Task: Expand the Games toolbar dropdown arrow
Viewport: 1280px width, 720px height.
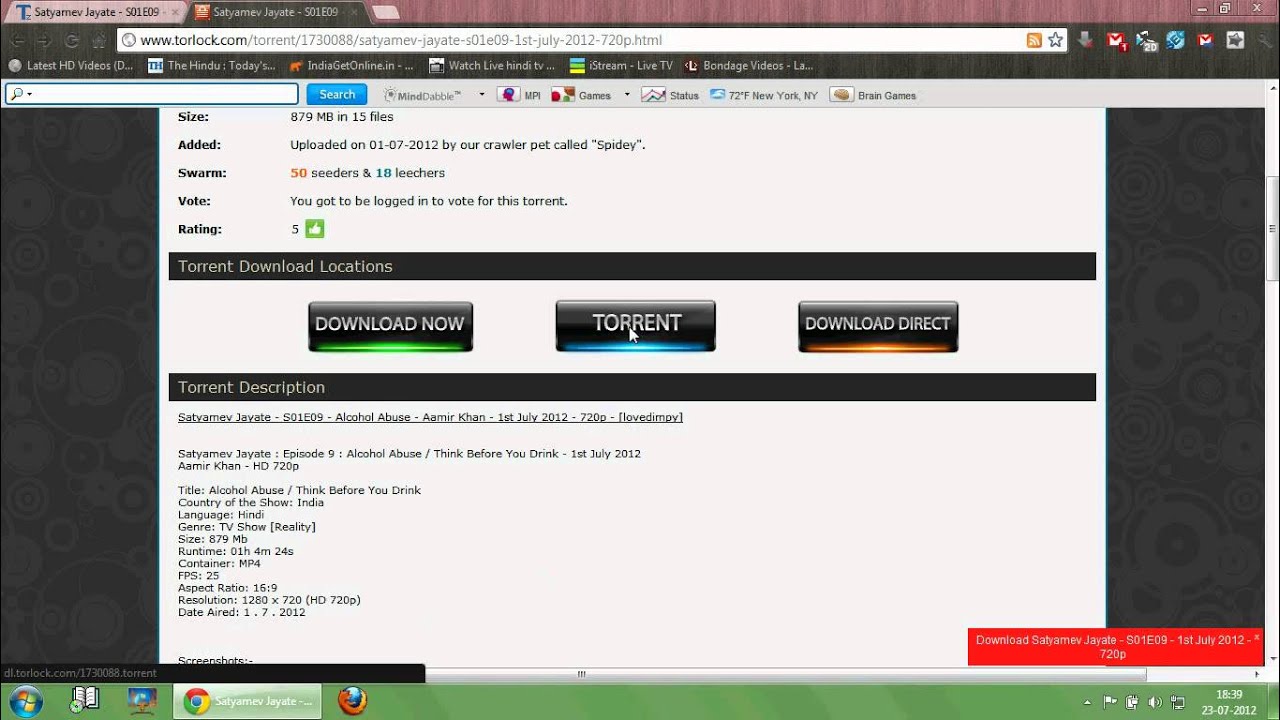Action: coord(627,95)
